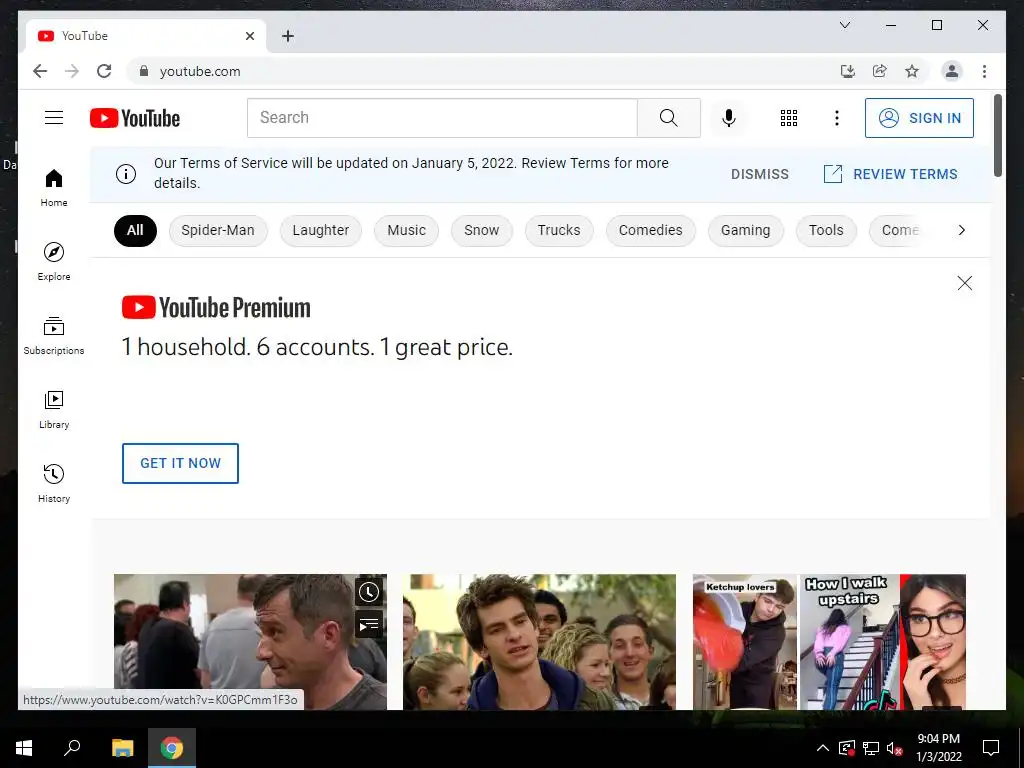Show hidden system tray icons chevron
The height and width of the screenshot is (768, 1024).
click(823, 748)
